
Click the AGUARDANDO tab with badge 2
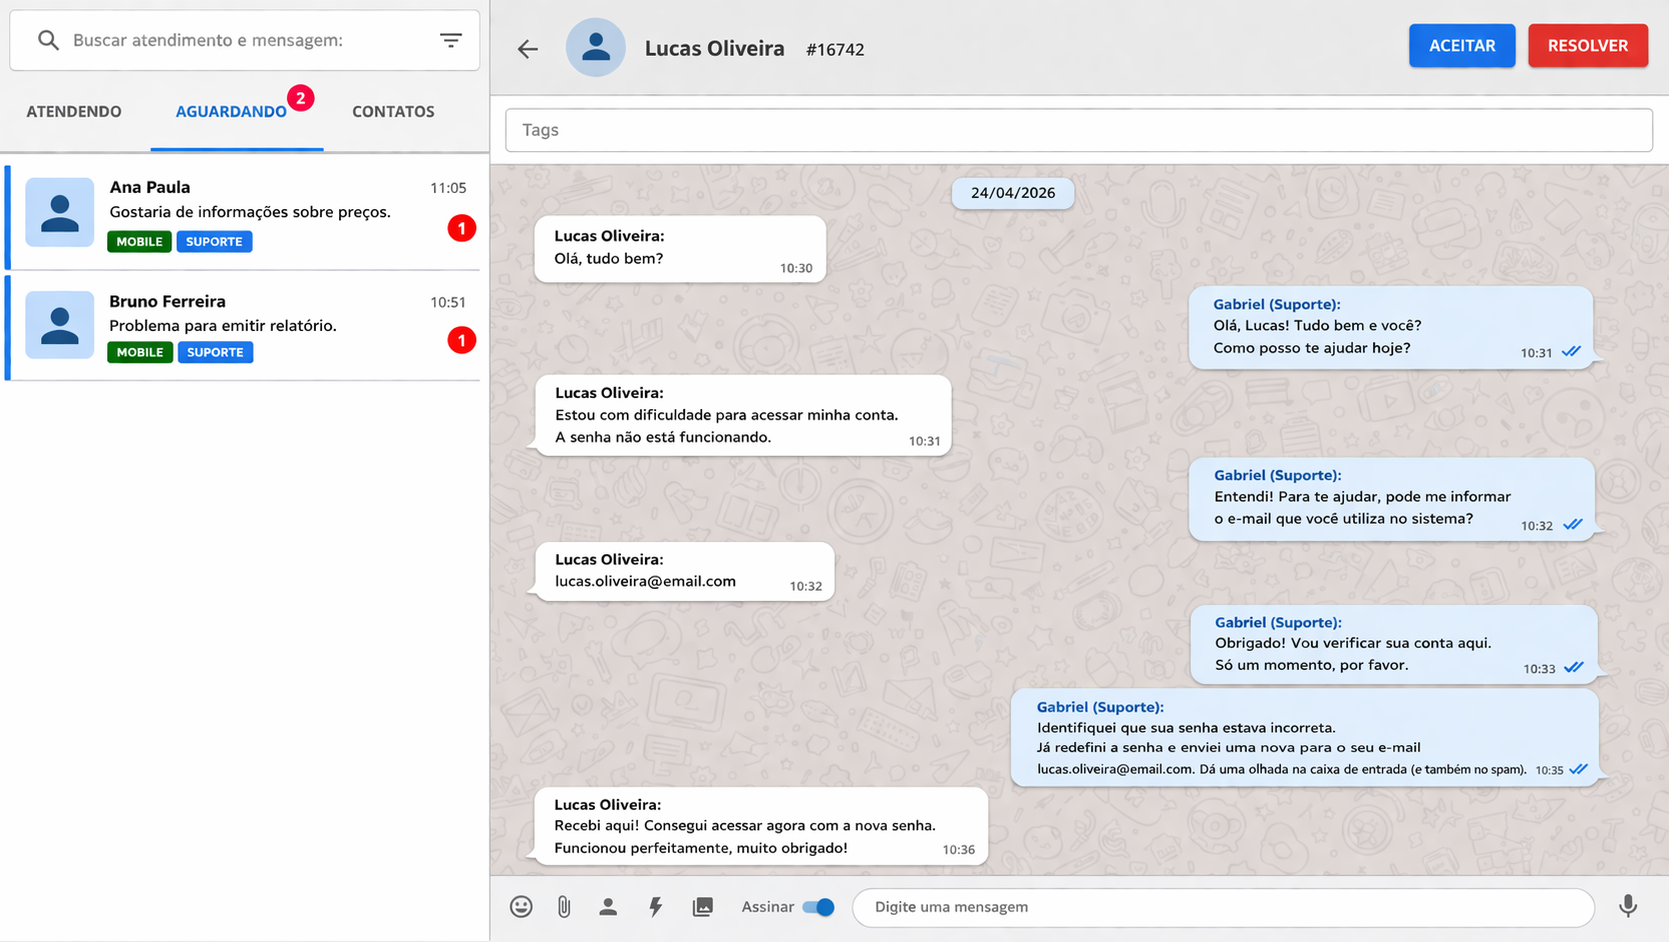[231, 111]
